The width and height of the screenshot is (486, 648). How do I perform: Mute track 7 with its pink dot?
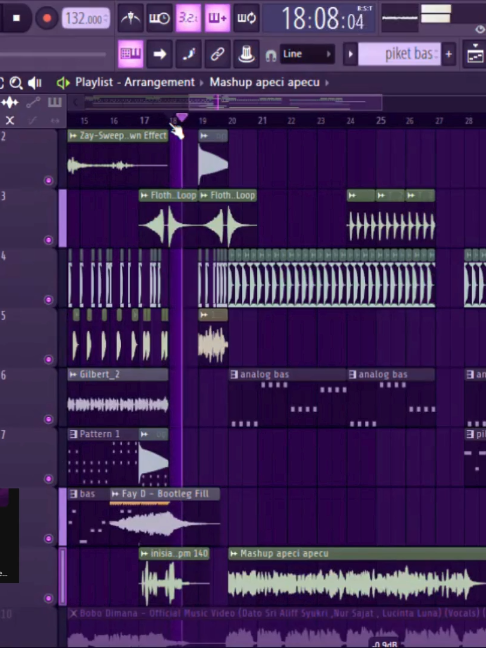[48, 479]
